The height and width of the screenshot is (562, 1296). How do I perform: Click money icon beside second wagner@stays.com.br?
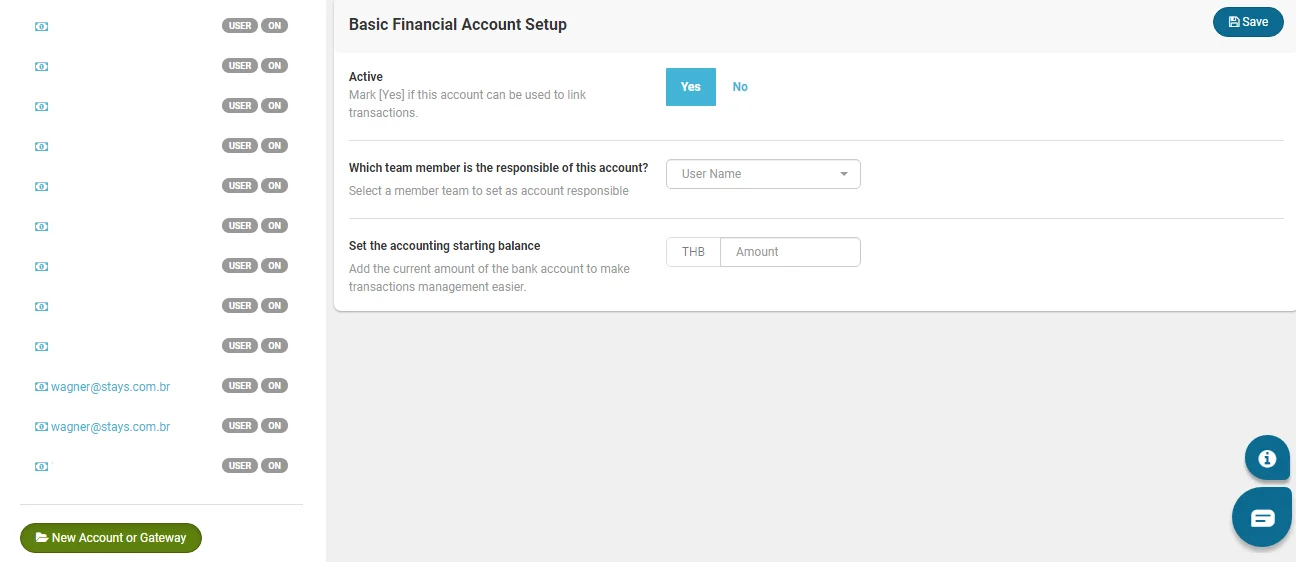coord(41,426)
